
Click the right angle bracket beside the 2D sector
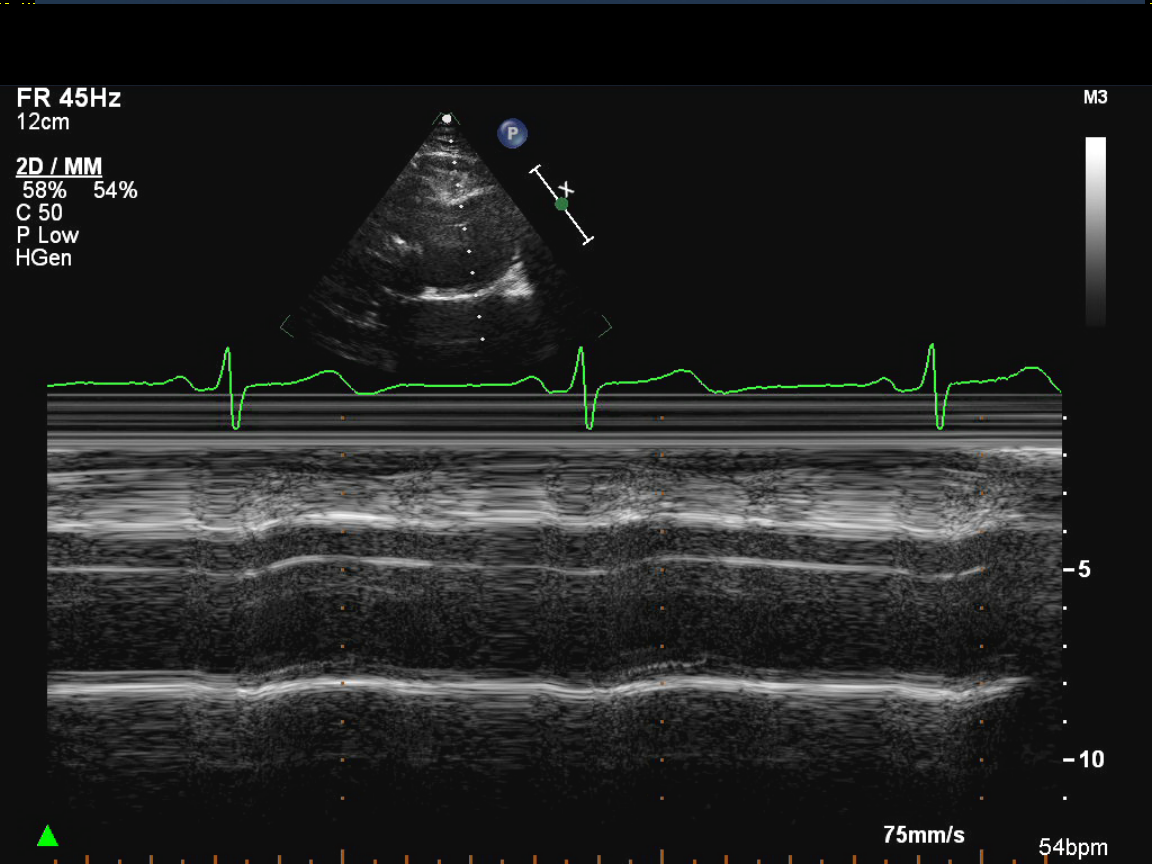pos(605,326)
